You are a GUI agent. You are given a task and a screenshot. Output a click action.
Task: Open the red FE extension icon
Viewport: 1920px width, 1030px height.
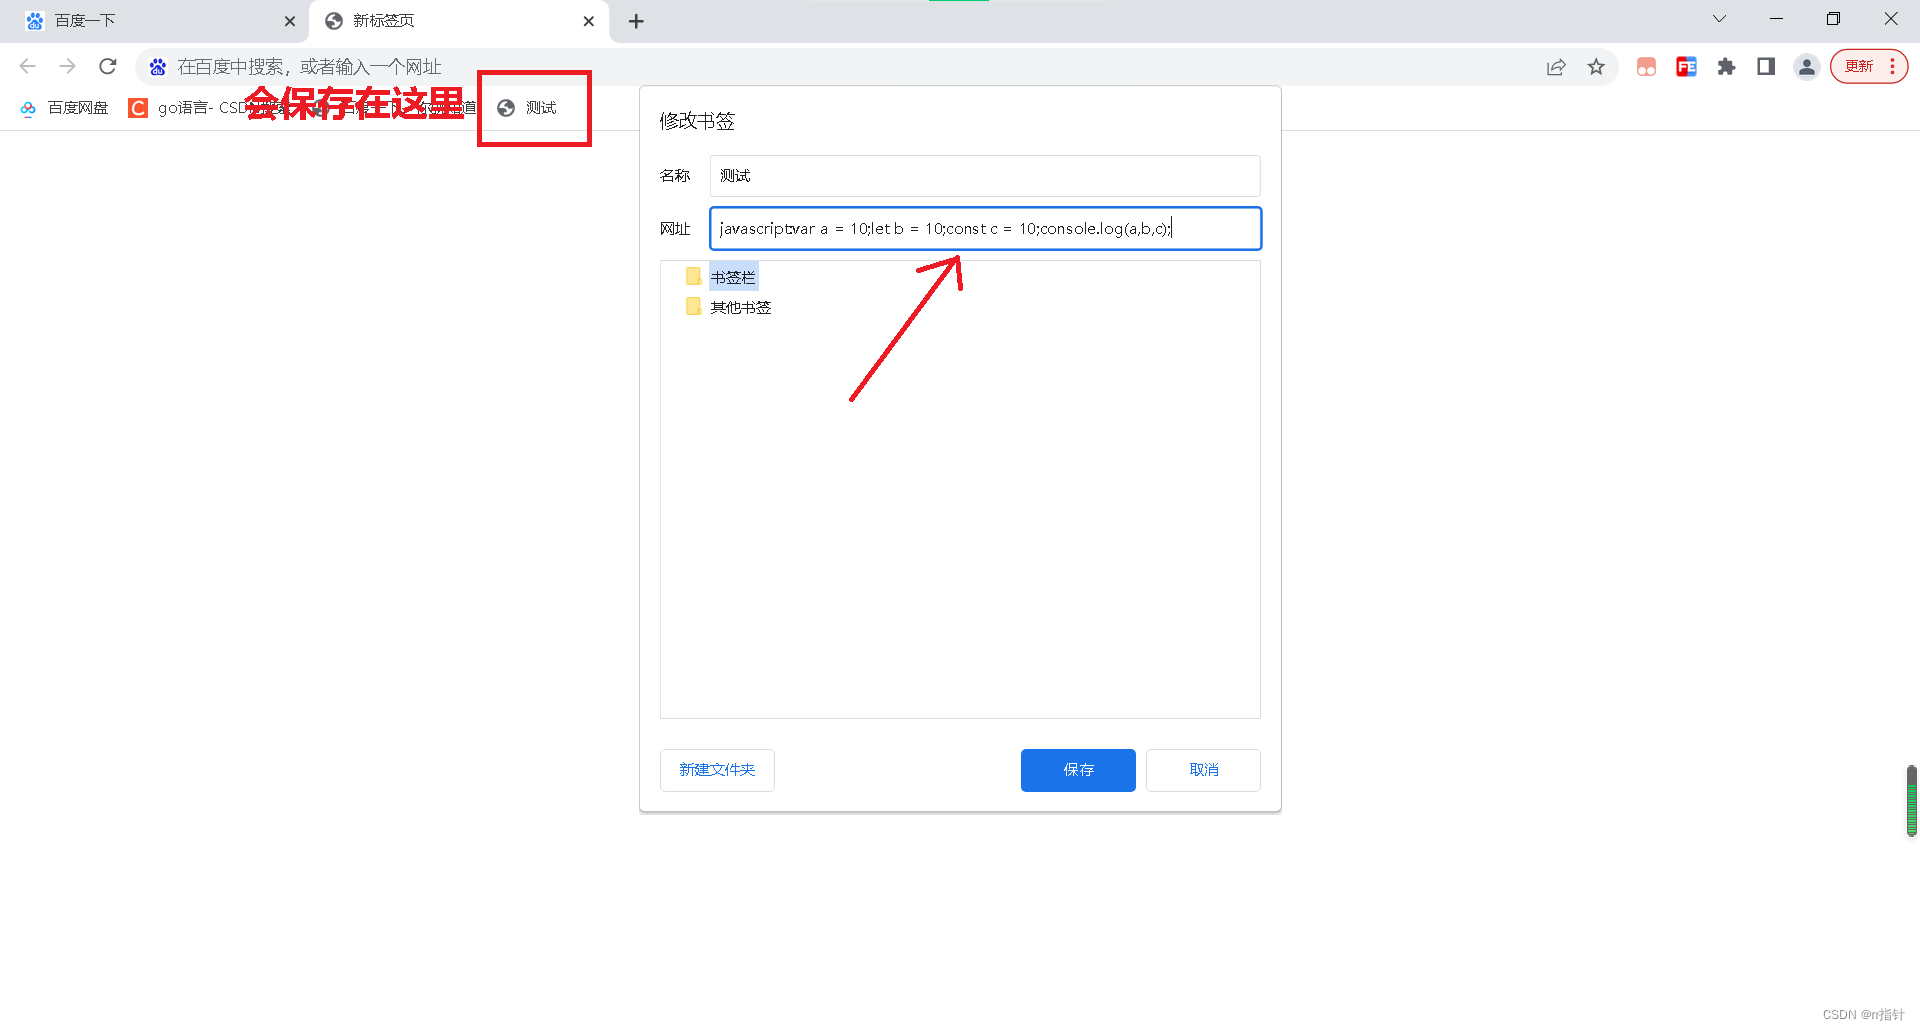click(1686, 67)
